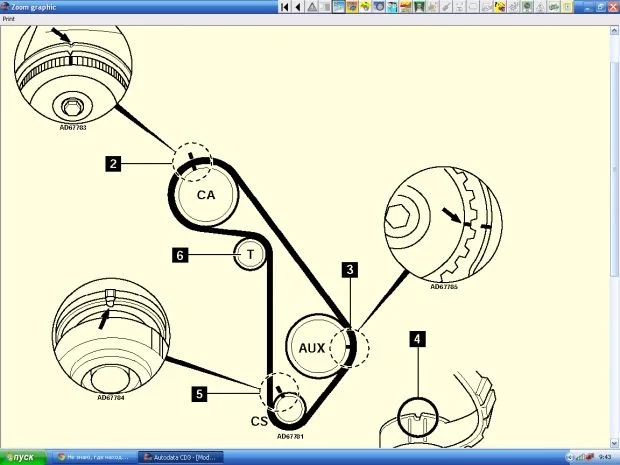Viewport: 620px width, 465px height.
Task: Click the numbered callout 3 label
Action: tap(349, 269)
